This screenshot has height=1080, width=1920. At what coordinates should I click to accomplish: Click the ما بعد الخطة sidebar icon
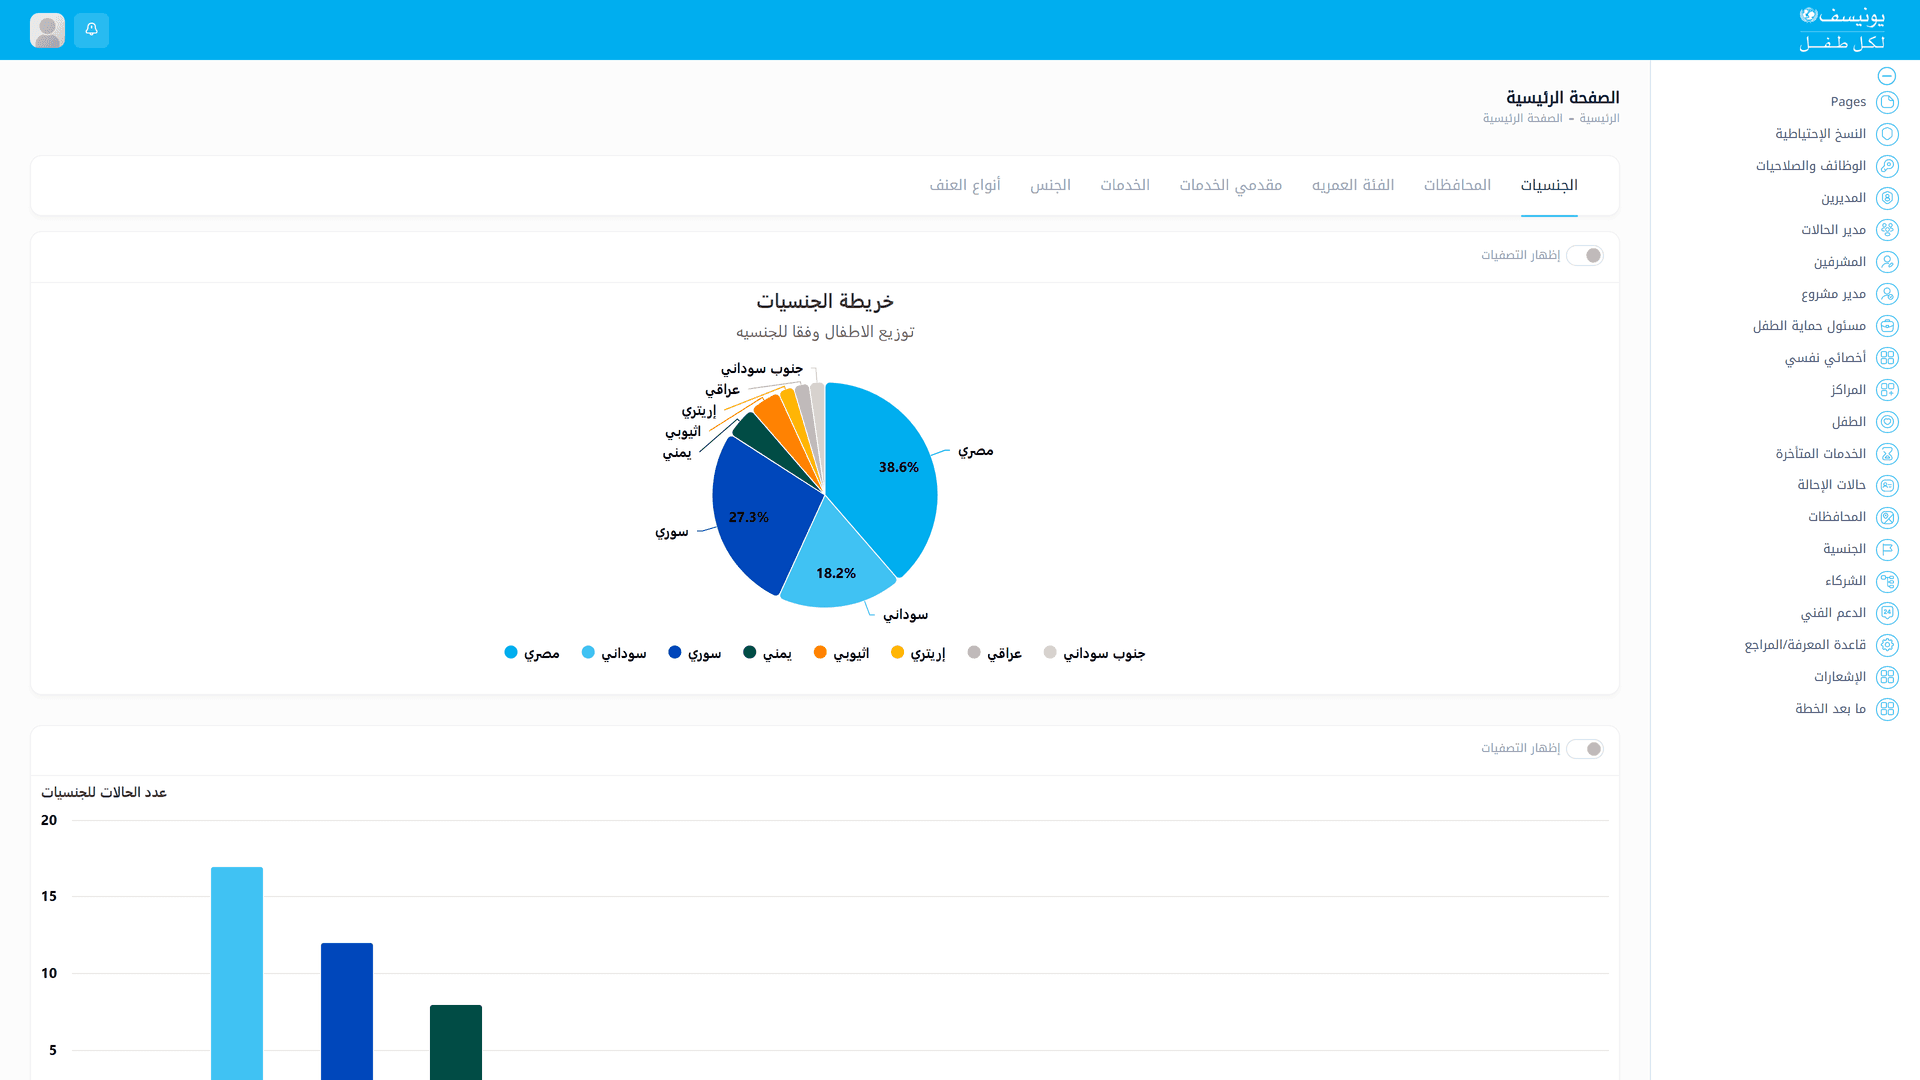point(1887,709)
